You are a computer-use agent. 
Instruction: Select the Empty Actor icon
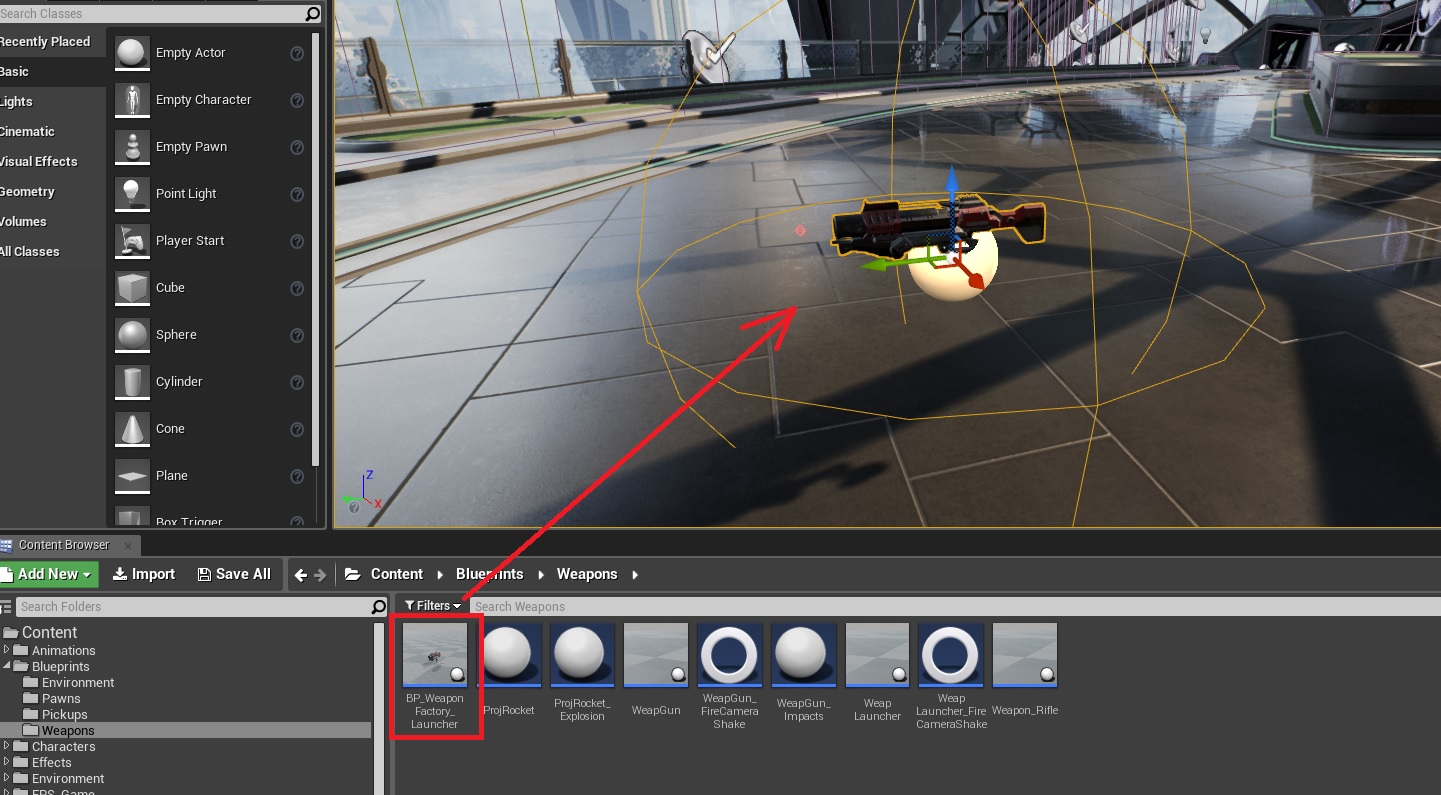[132, 53]
